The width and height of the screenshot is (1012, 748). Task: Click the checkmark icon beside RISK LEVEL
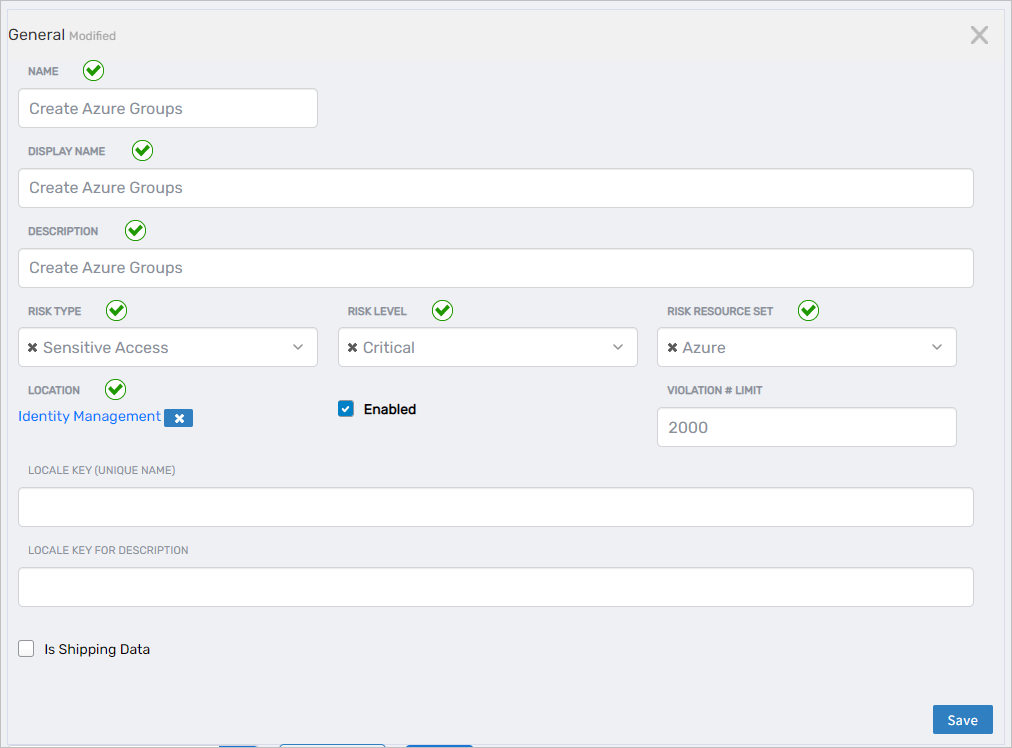pos(442,311)
